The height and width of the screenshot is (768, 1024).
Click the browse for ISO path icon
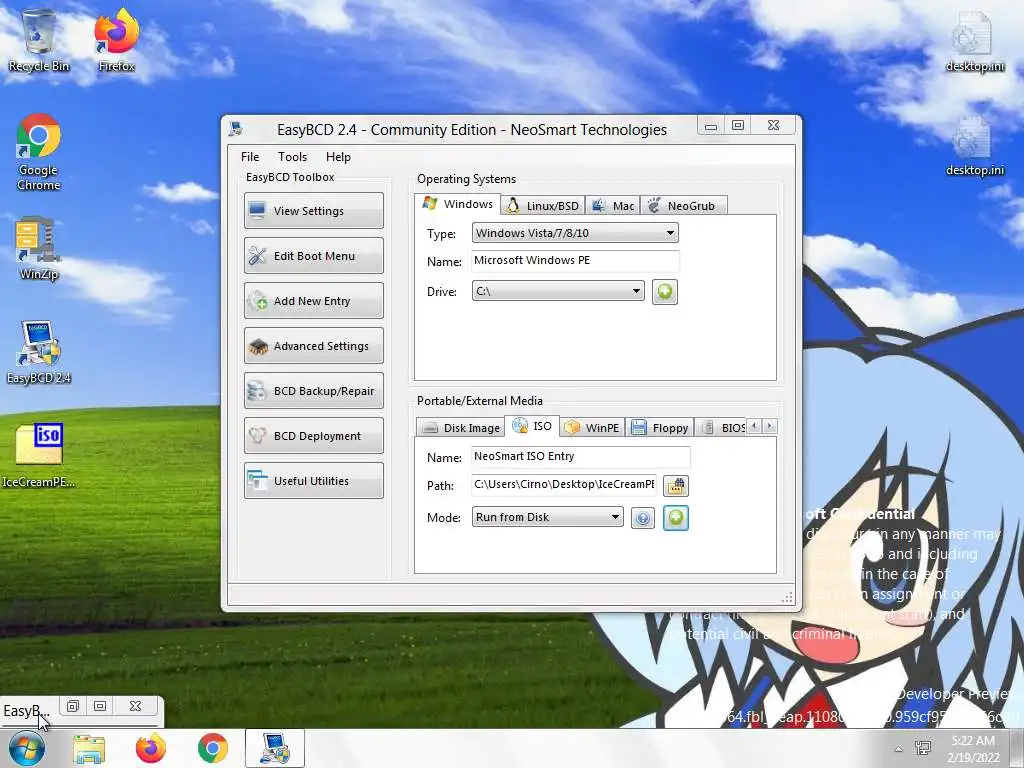(x=676, y=485)
